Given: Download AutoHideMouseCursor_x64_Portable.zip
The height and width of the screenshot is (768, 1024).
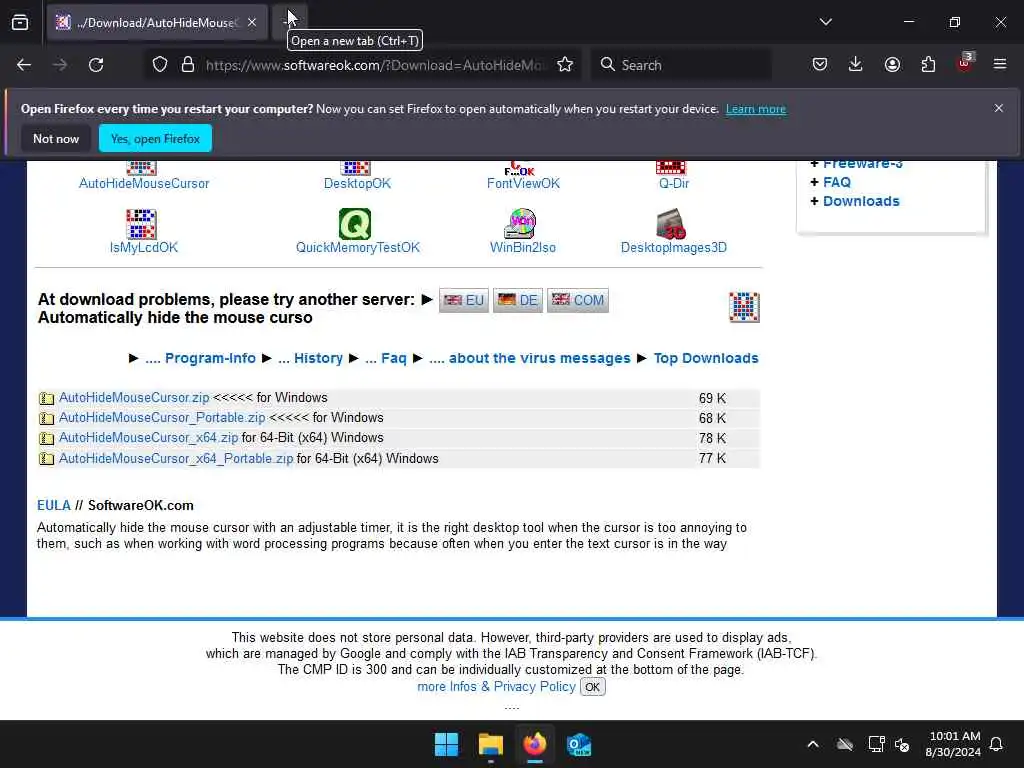Looking at the screenshot, I should click(x=176, y=458).
